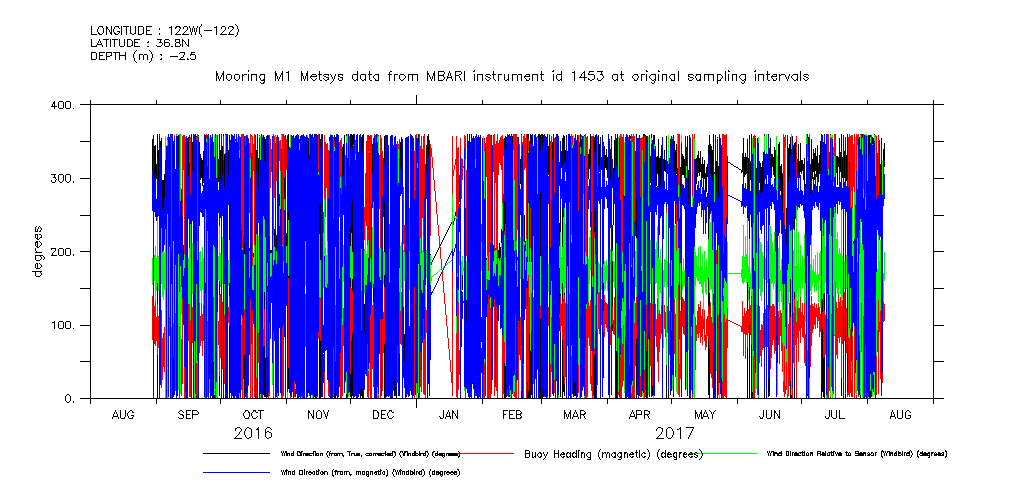Click the 400 y-axis tick label
1009x504 pixels.
(x=63, y=105)
